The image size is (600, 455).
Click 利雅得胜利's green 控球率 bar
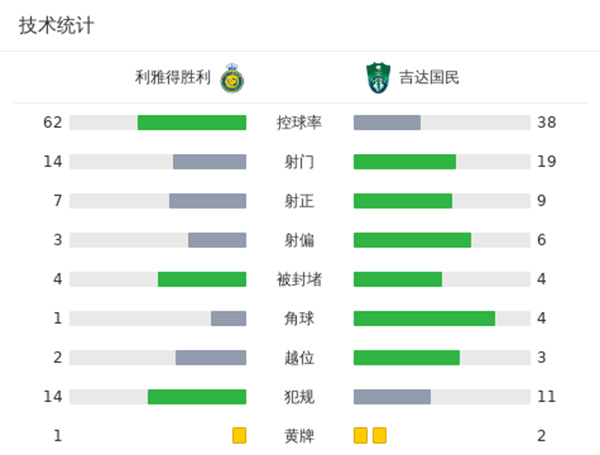192,122
